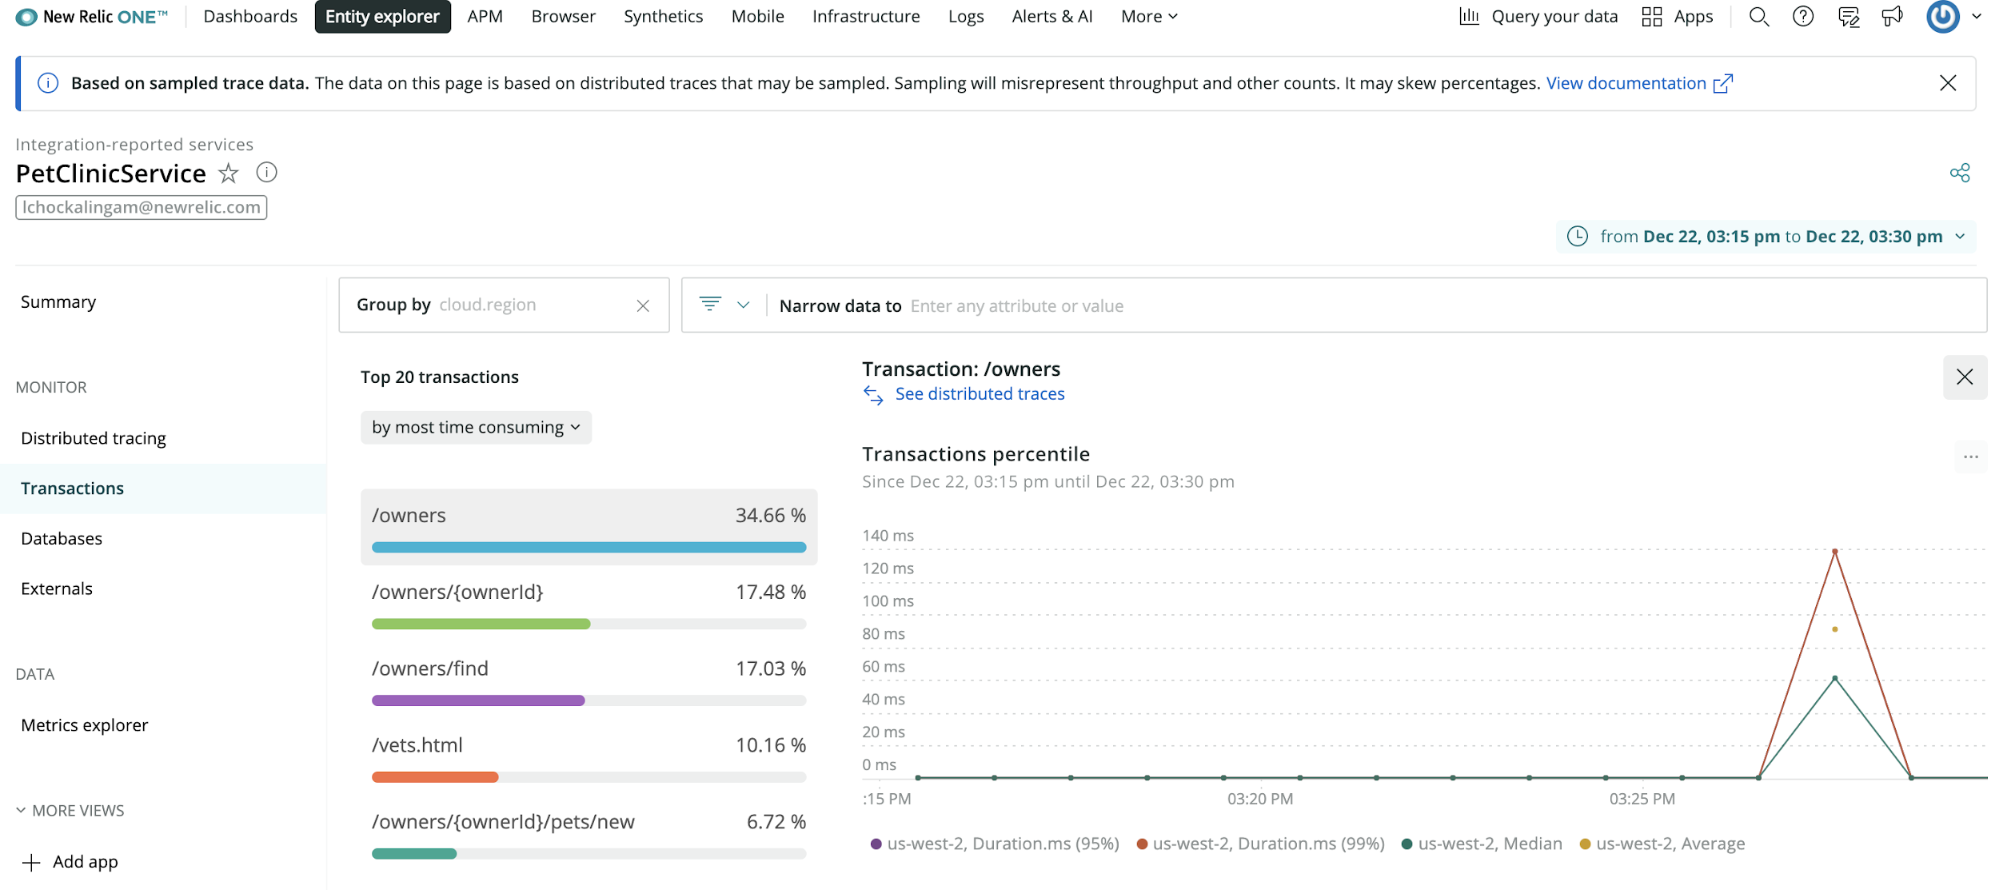Select the /vets.html transaction
1999x890 pixels.
(589, 757)
